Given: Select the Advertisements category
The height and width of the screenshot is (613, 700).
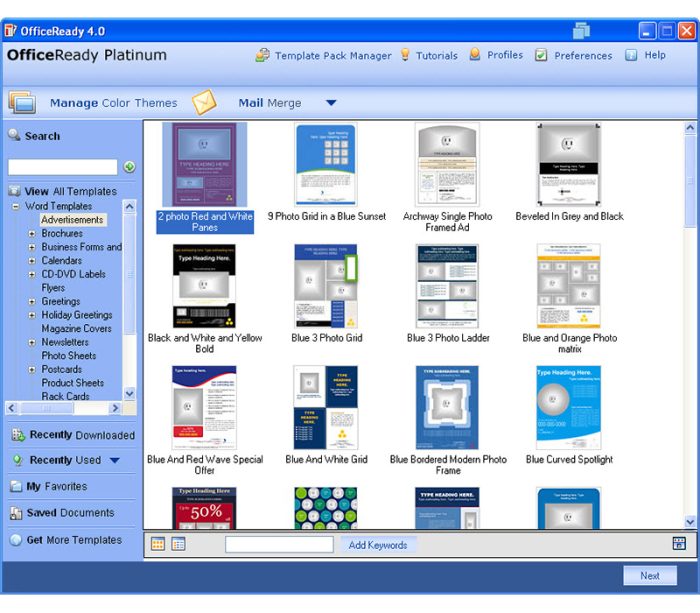Looking at the screenshot, I should pyautogui.click(x=72, y=220).
